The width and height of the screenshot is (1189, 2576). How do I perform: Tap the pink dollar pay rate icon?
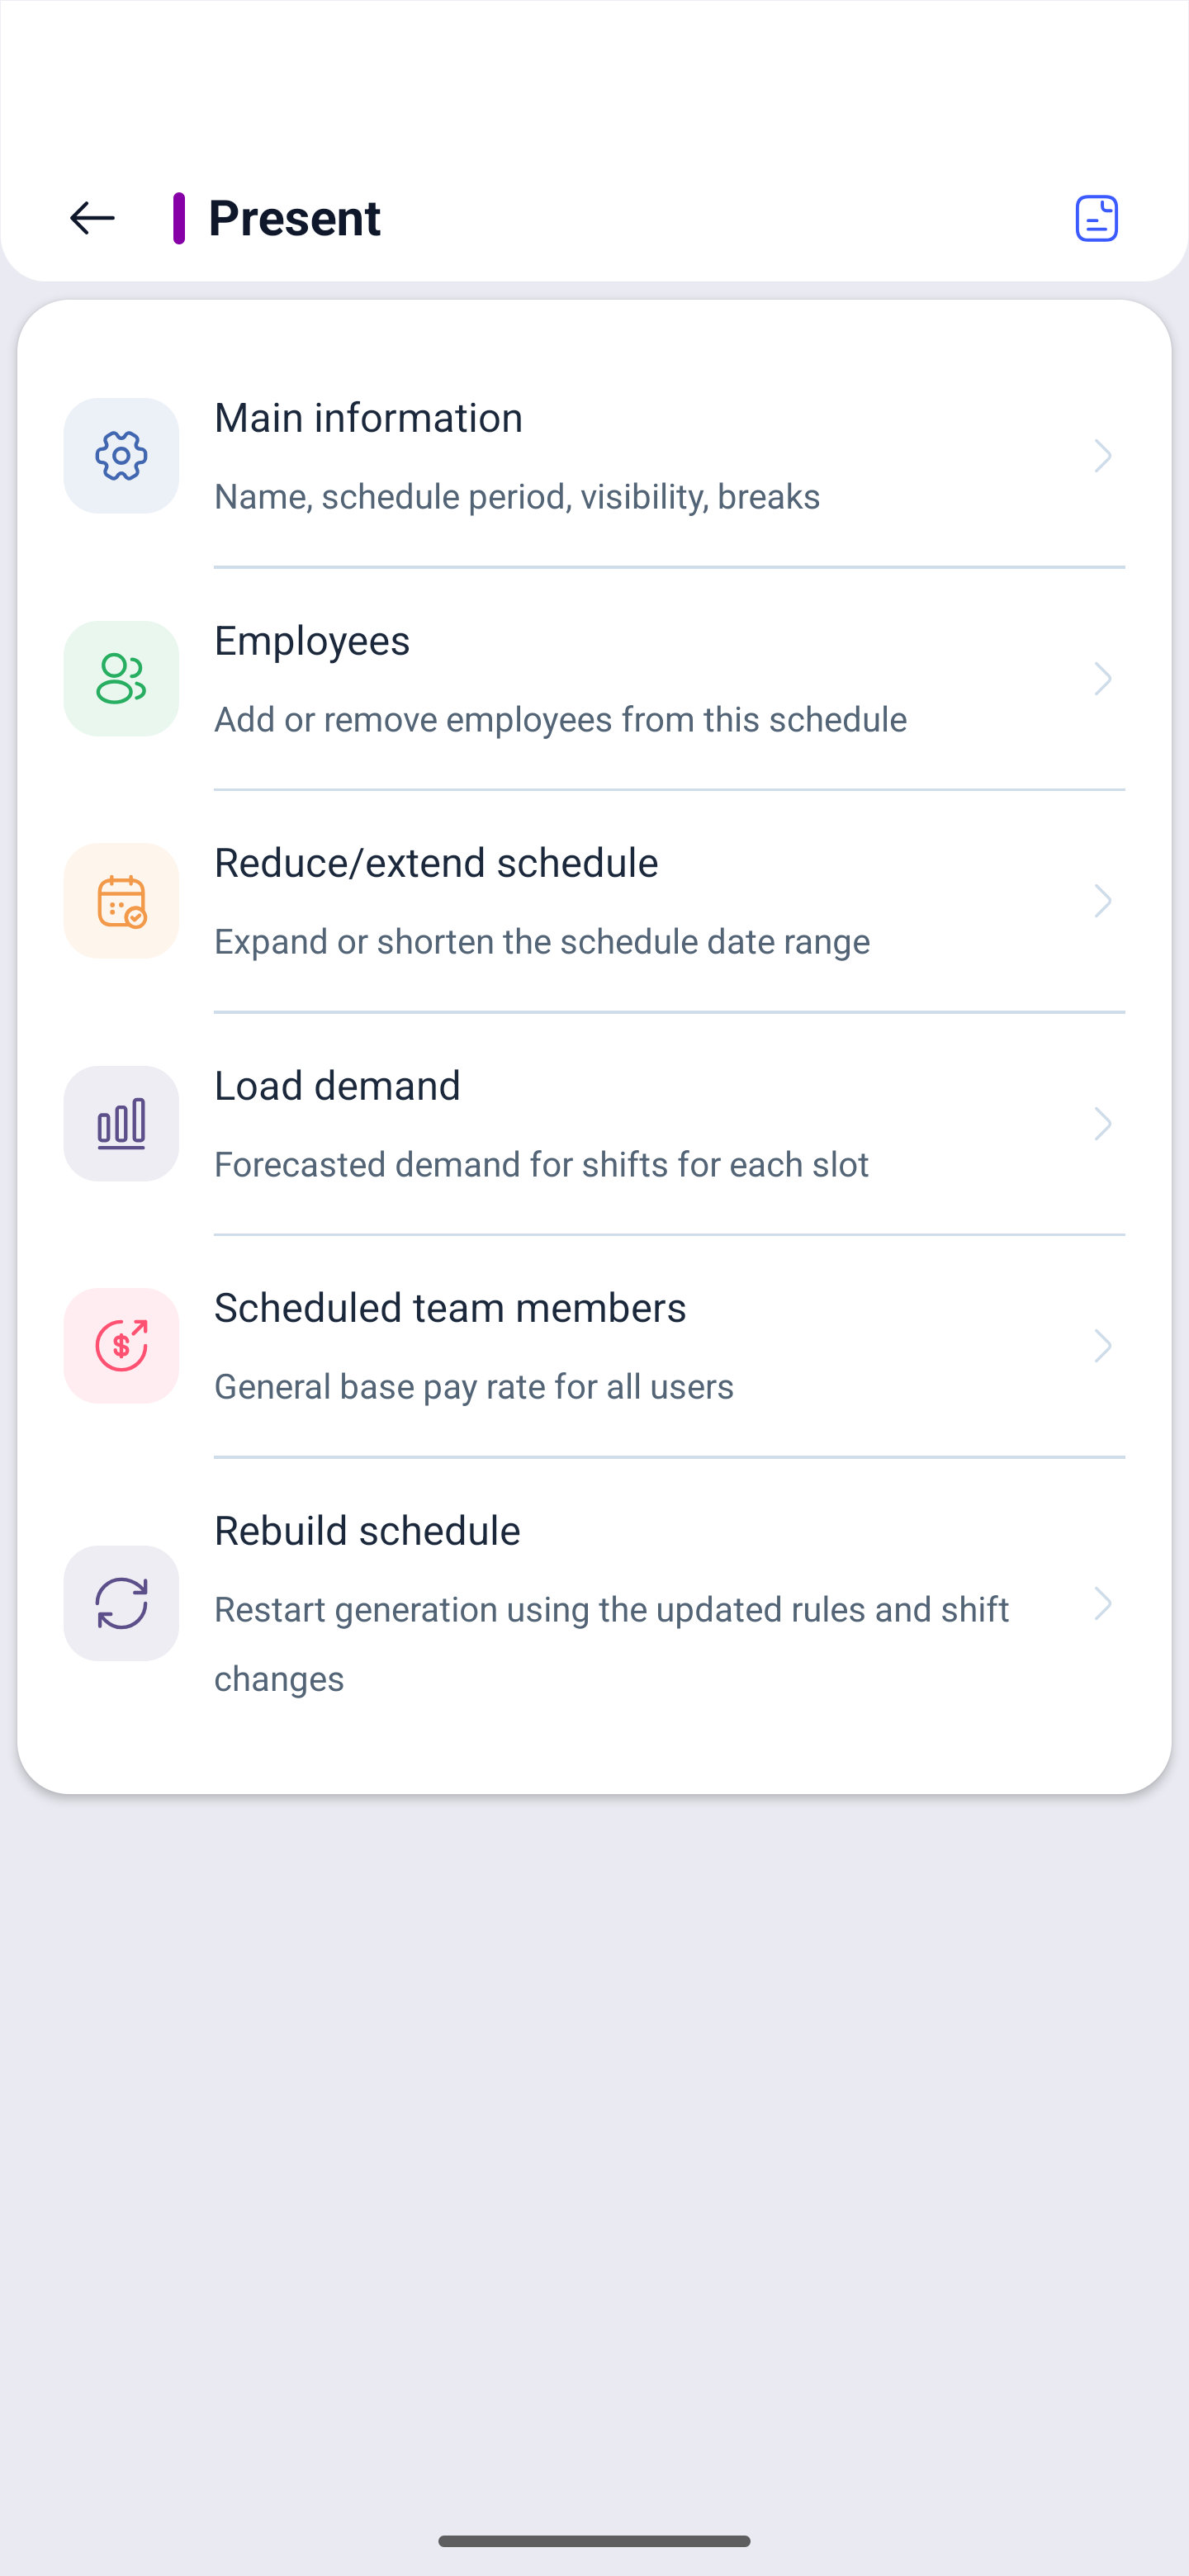tap(121, 1346)
